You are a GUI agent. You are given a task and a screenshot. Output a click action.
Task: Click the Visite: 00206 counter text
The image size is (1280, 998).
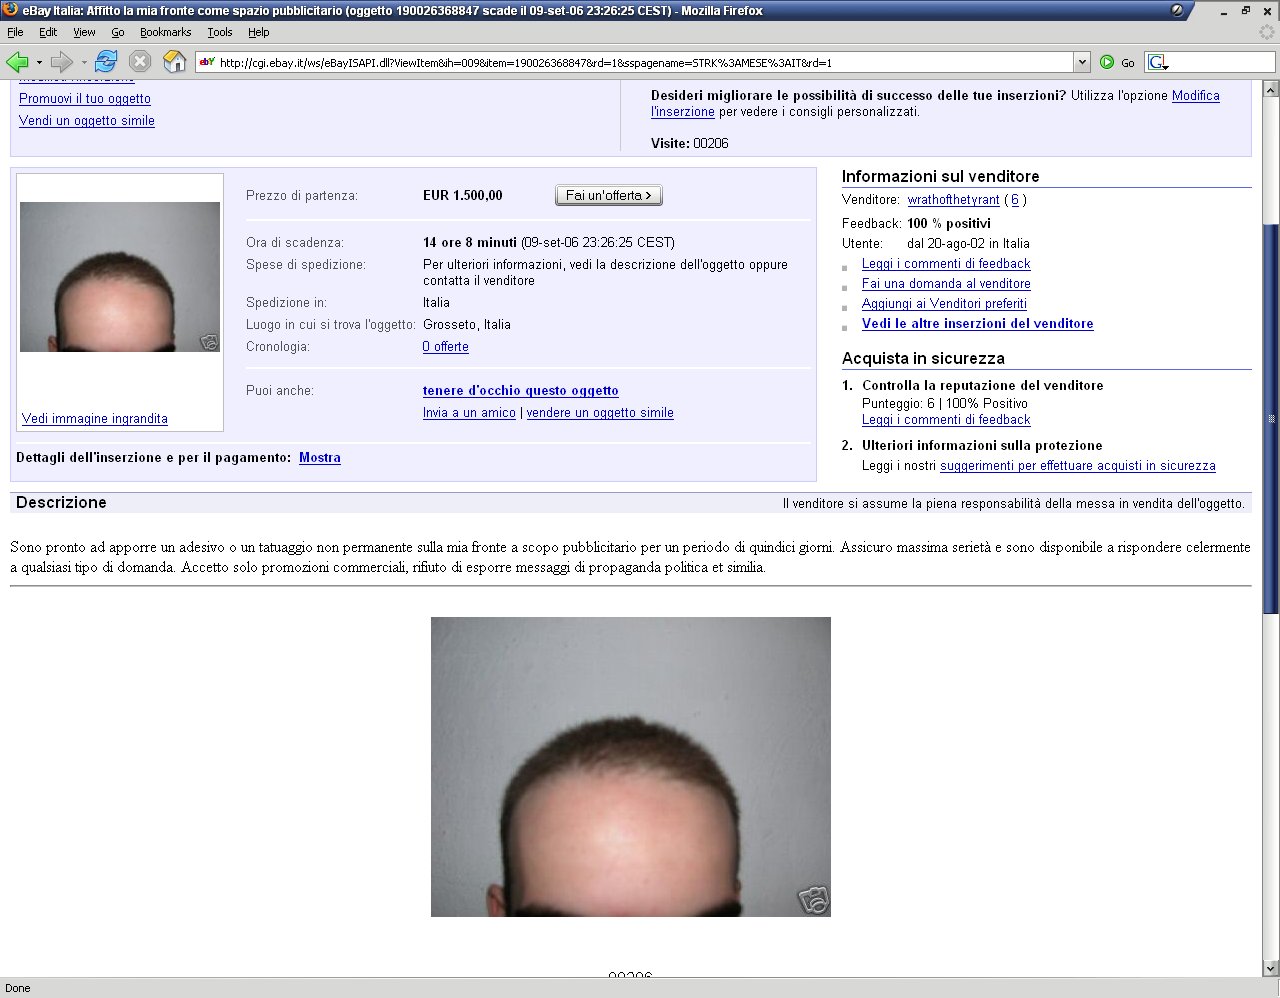pyautogui.click(x=690, y=143)
